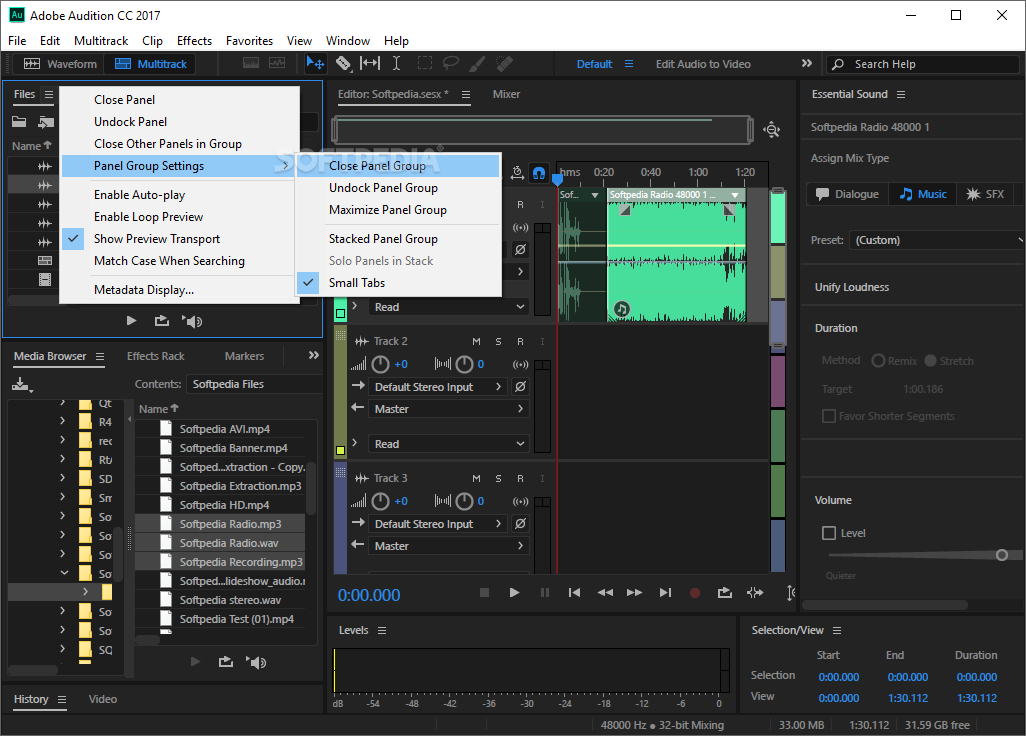The image size is (1026, 736).
Task: Click the Volume level slider handle
Action: [1001, 555]
